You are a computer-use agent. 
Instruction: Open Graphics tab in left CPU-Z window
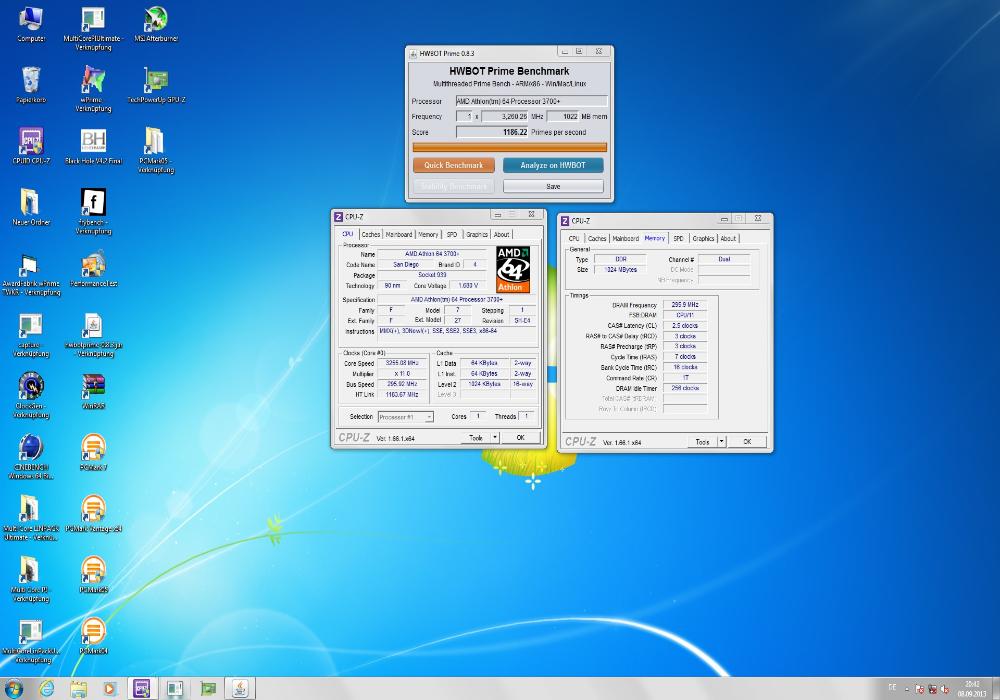[x=476, y=235]
